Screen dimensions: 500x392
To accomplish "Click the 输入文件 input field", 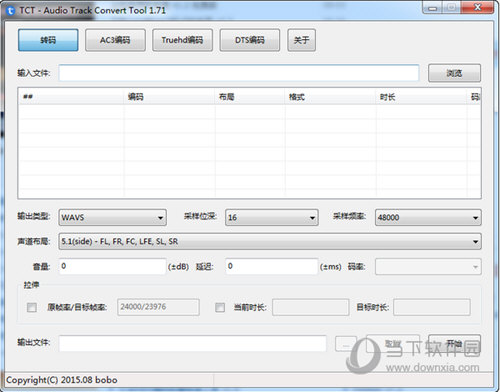I will [x=239, y=73].
